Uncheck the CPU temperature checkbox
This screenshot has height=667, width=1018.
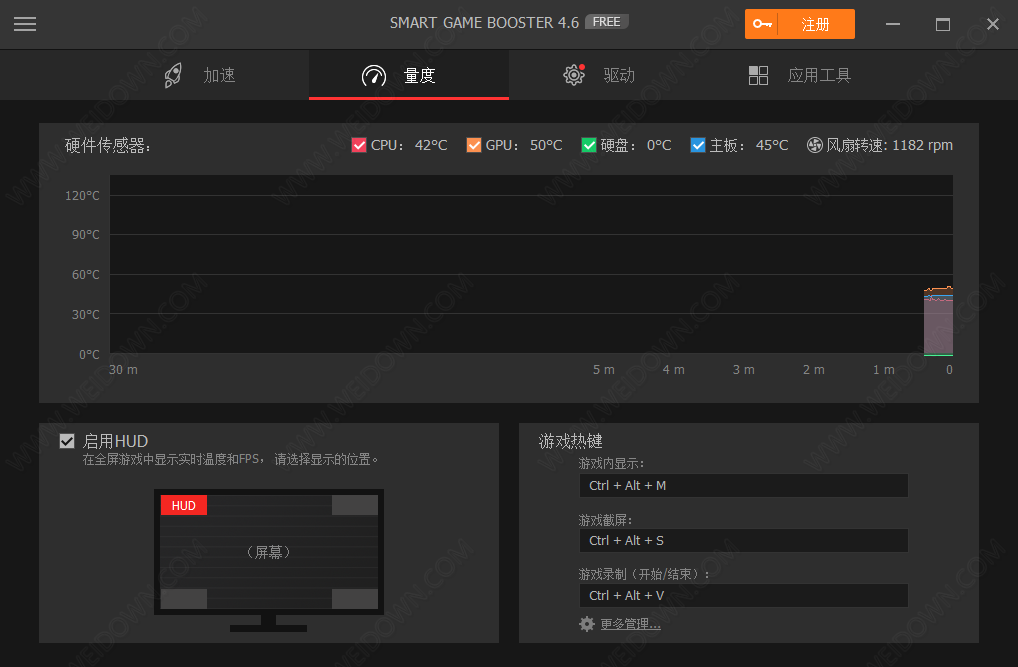tap(358, 145)
